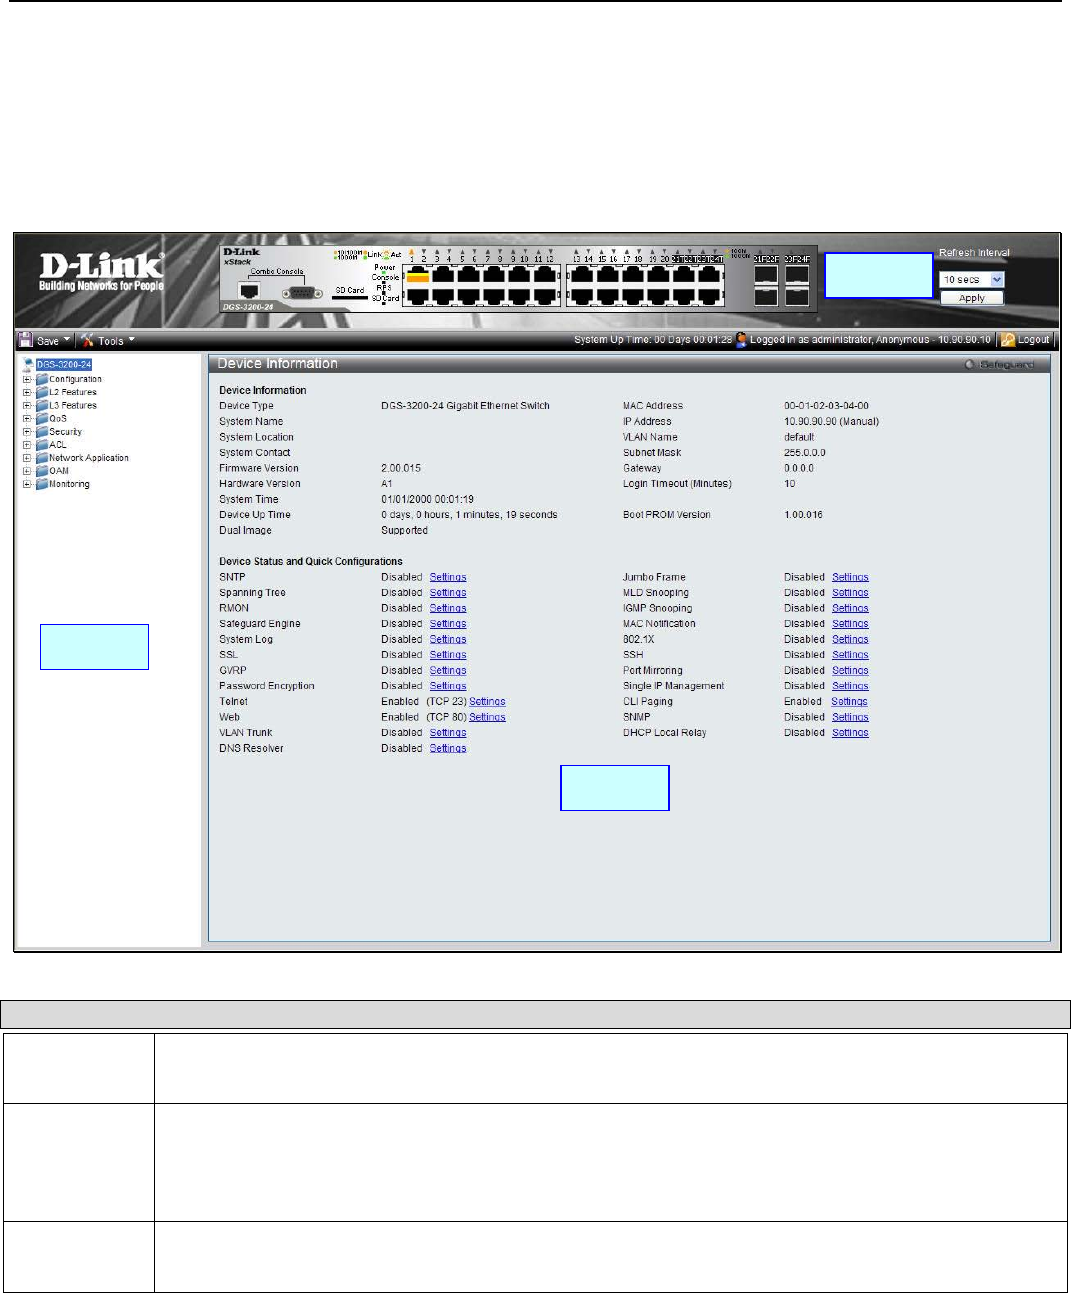Open the Telnet Settings link
Viewport: 1071px width, 1293px height.
(487, 702)
